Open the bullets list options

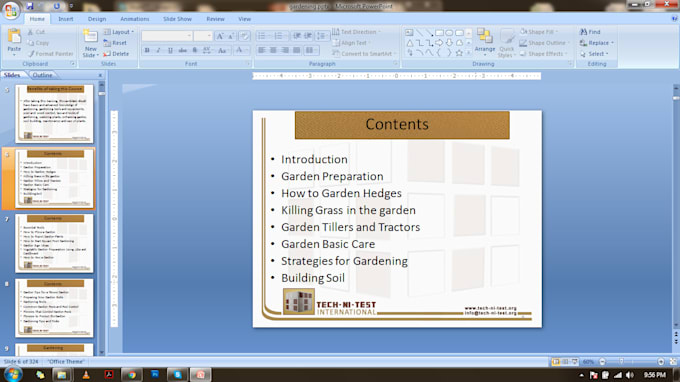click(263, 36)
